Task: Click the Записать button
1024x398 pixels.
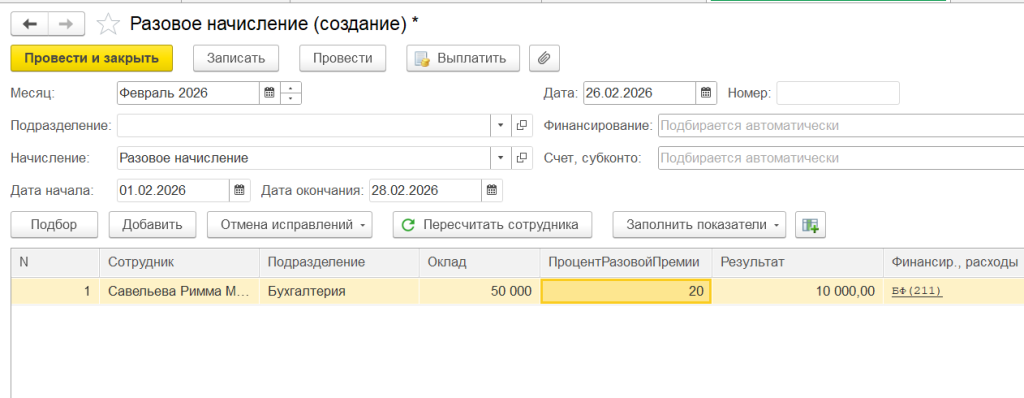Action: (236, 58)
